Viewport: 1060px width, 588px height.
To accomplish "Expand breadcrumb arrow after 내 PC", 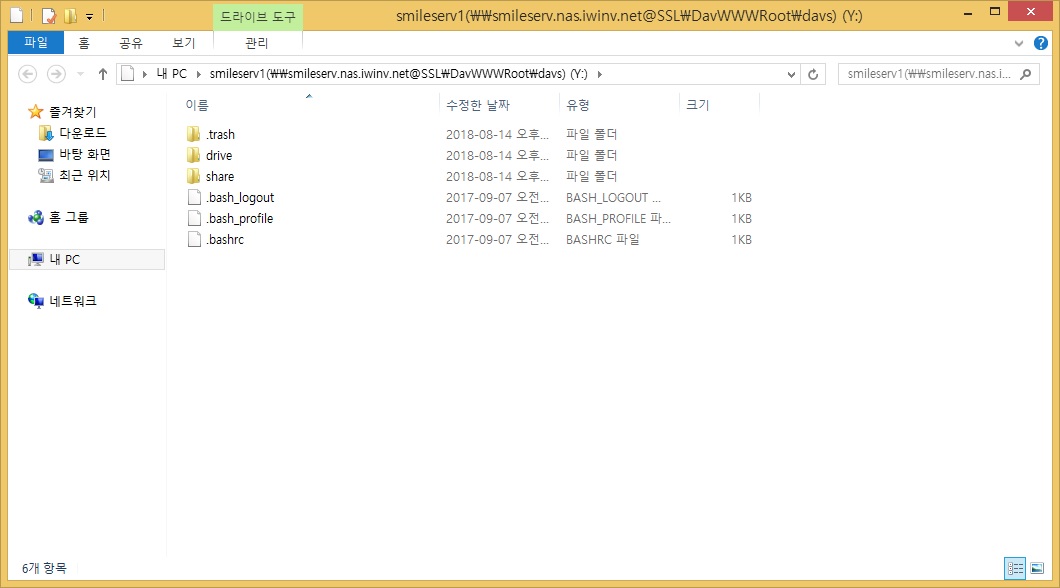I will (199, 74).
